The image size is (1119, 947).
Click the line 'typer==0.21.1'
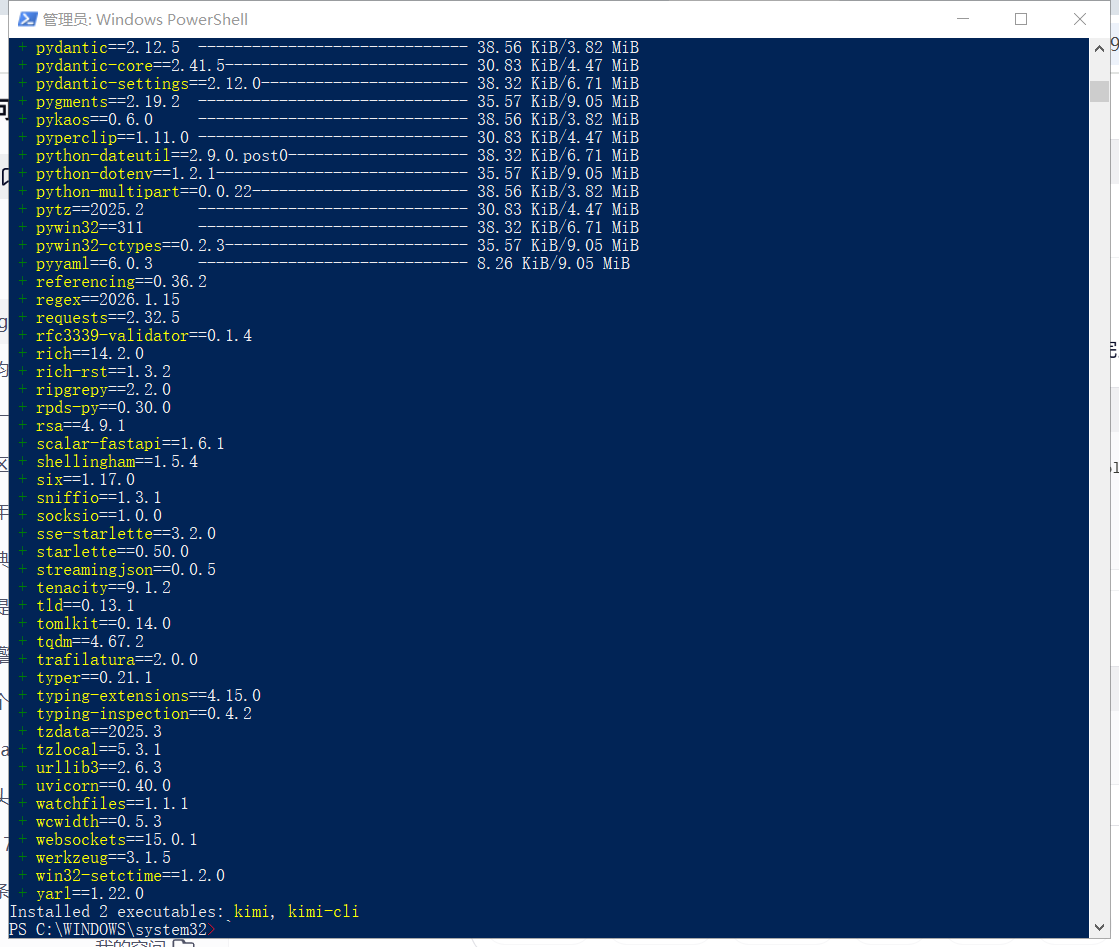(94, 677)
